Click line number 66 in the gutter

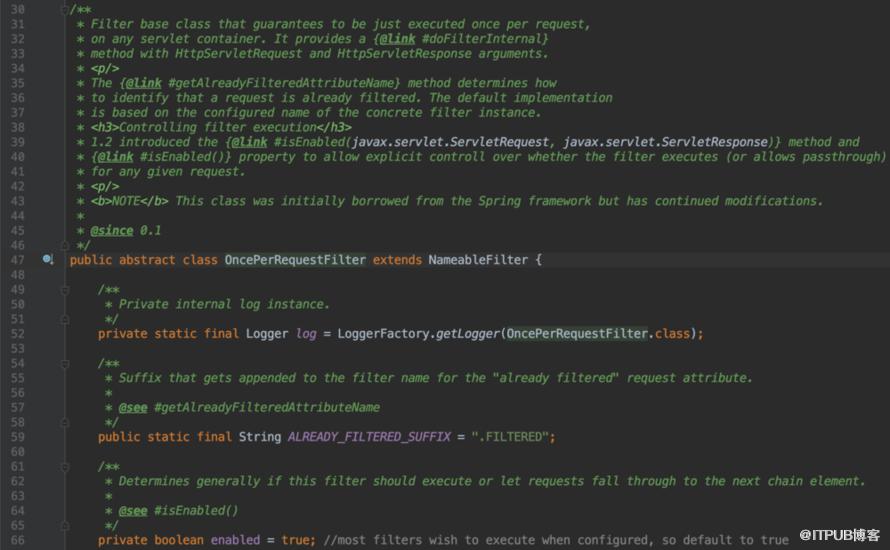pos(18,540)
